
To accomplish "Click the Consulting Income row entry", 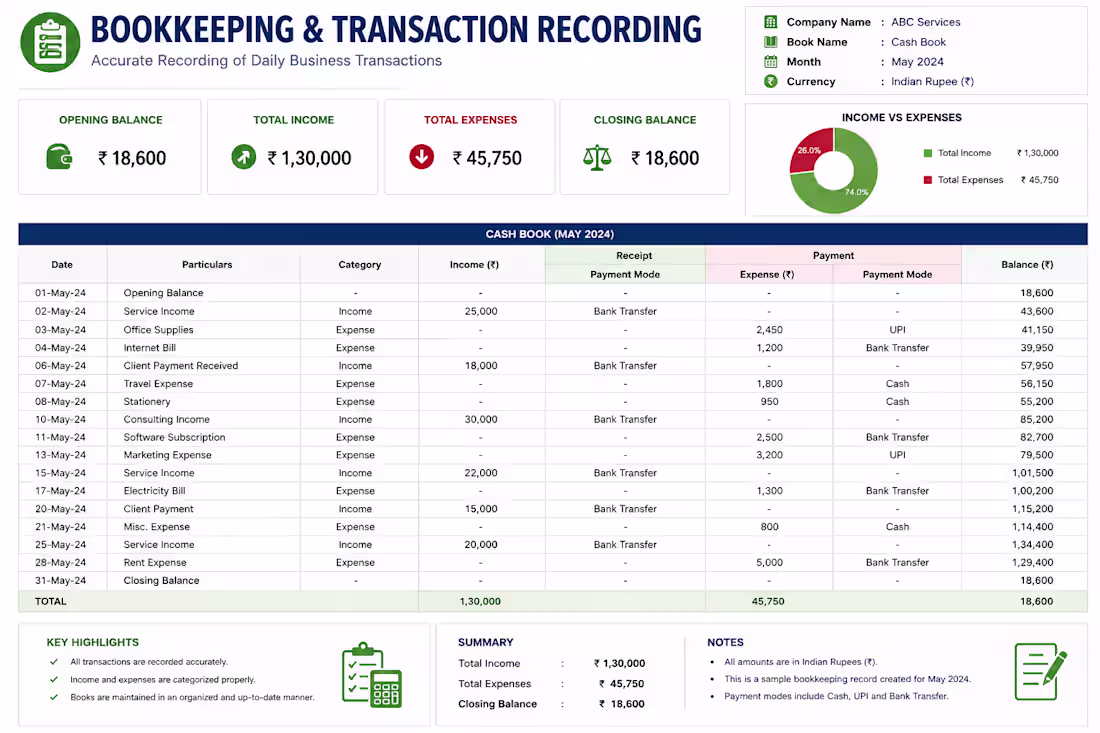I will coord(166,419).
